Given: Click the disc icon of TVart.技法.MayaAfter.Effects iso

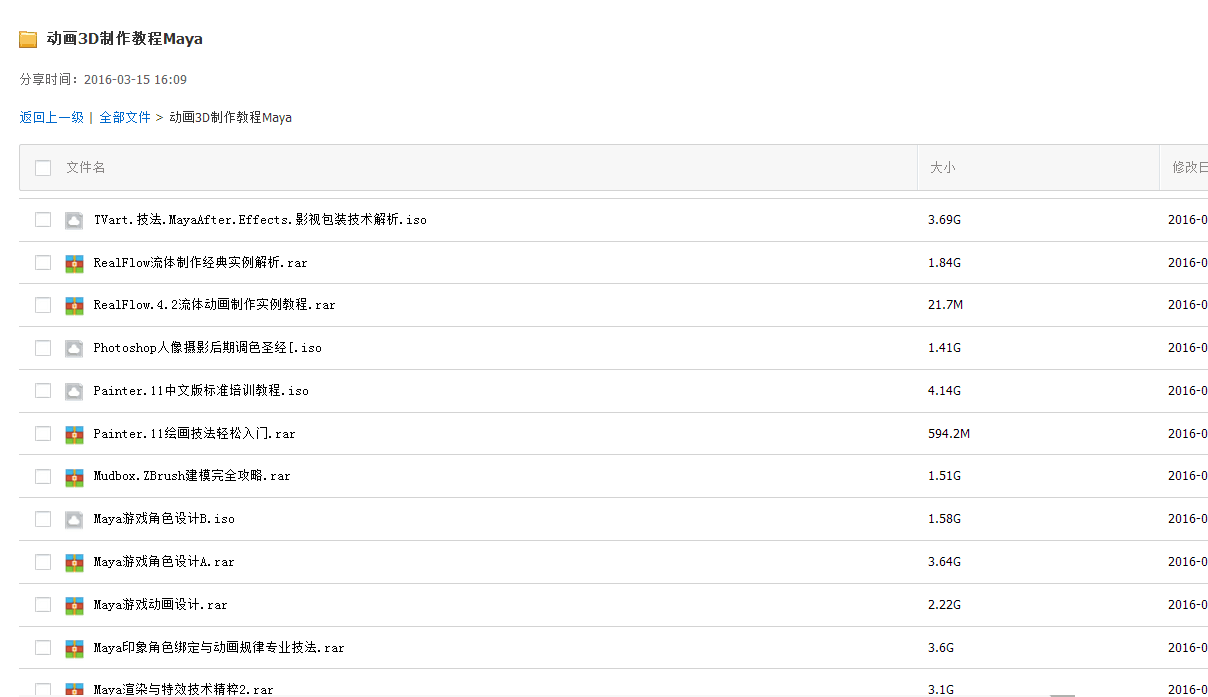Looking at the screenshot, I should [74, 220].
